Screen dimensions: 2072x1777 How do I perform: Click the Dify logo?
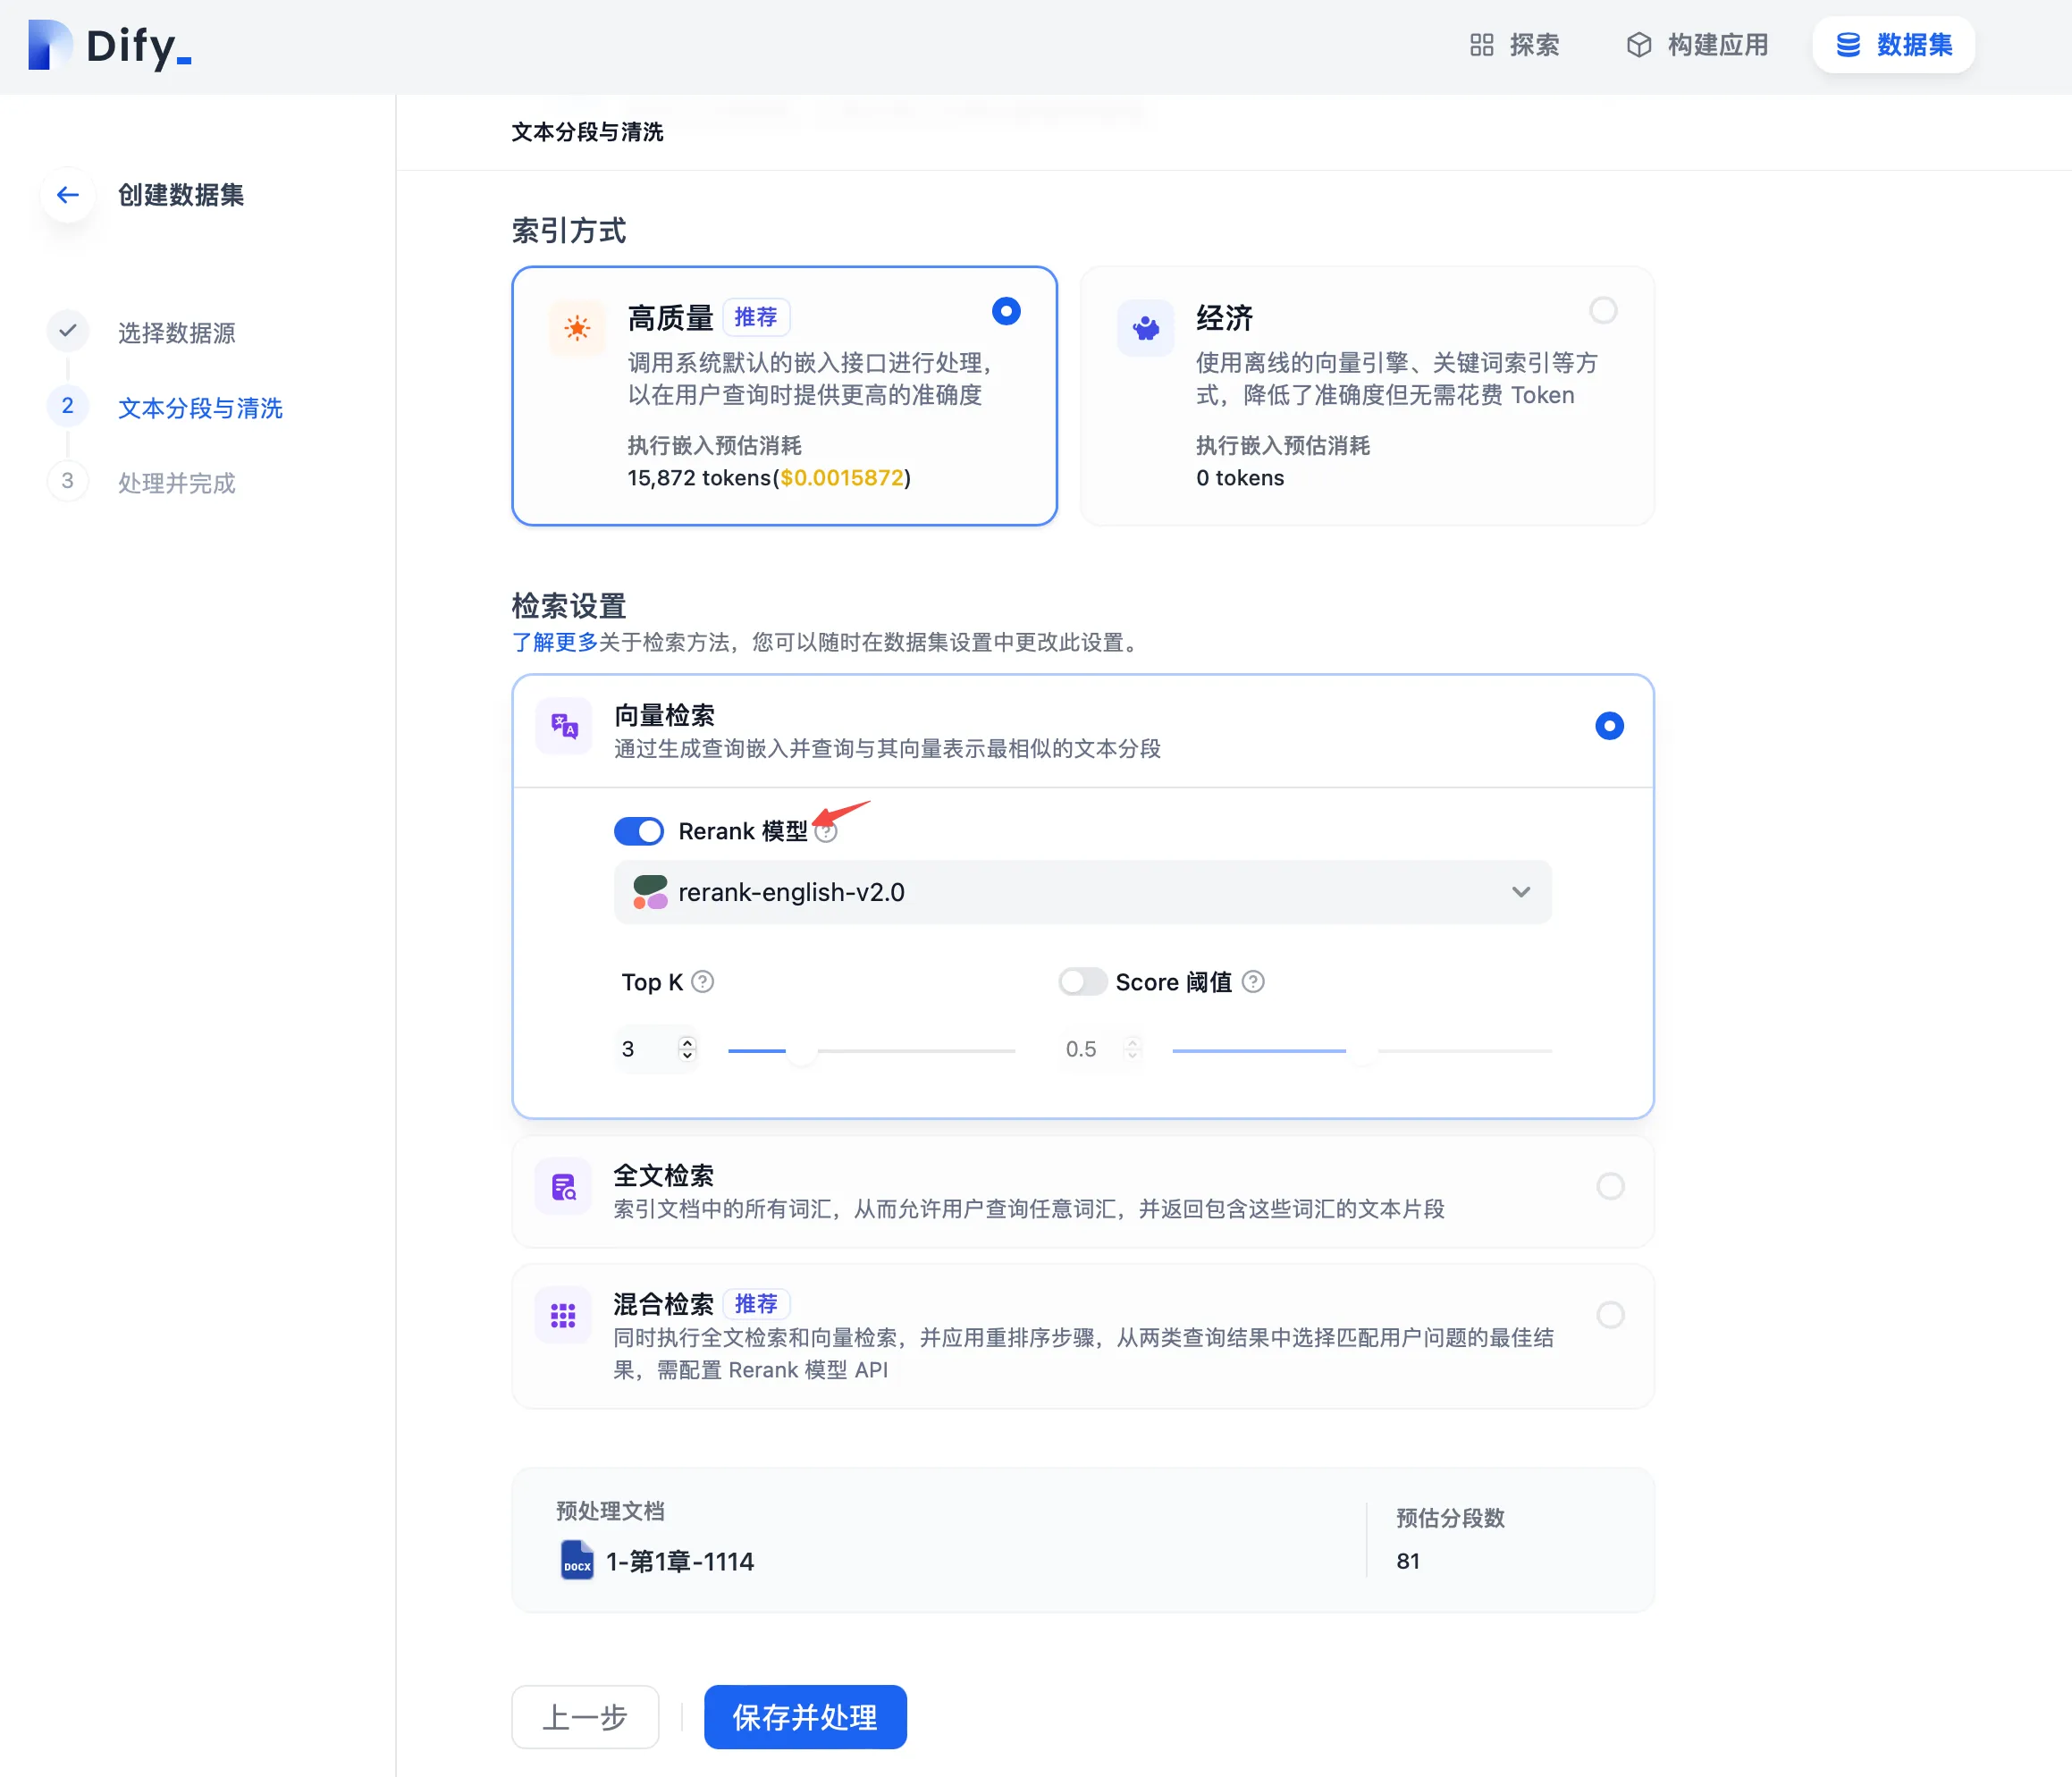(x=110, y=46)
